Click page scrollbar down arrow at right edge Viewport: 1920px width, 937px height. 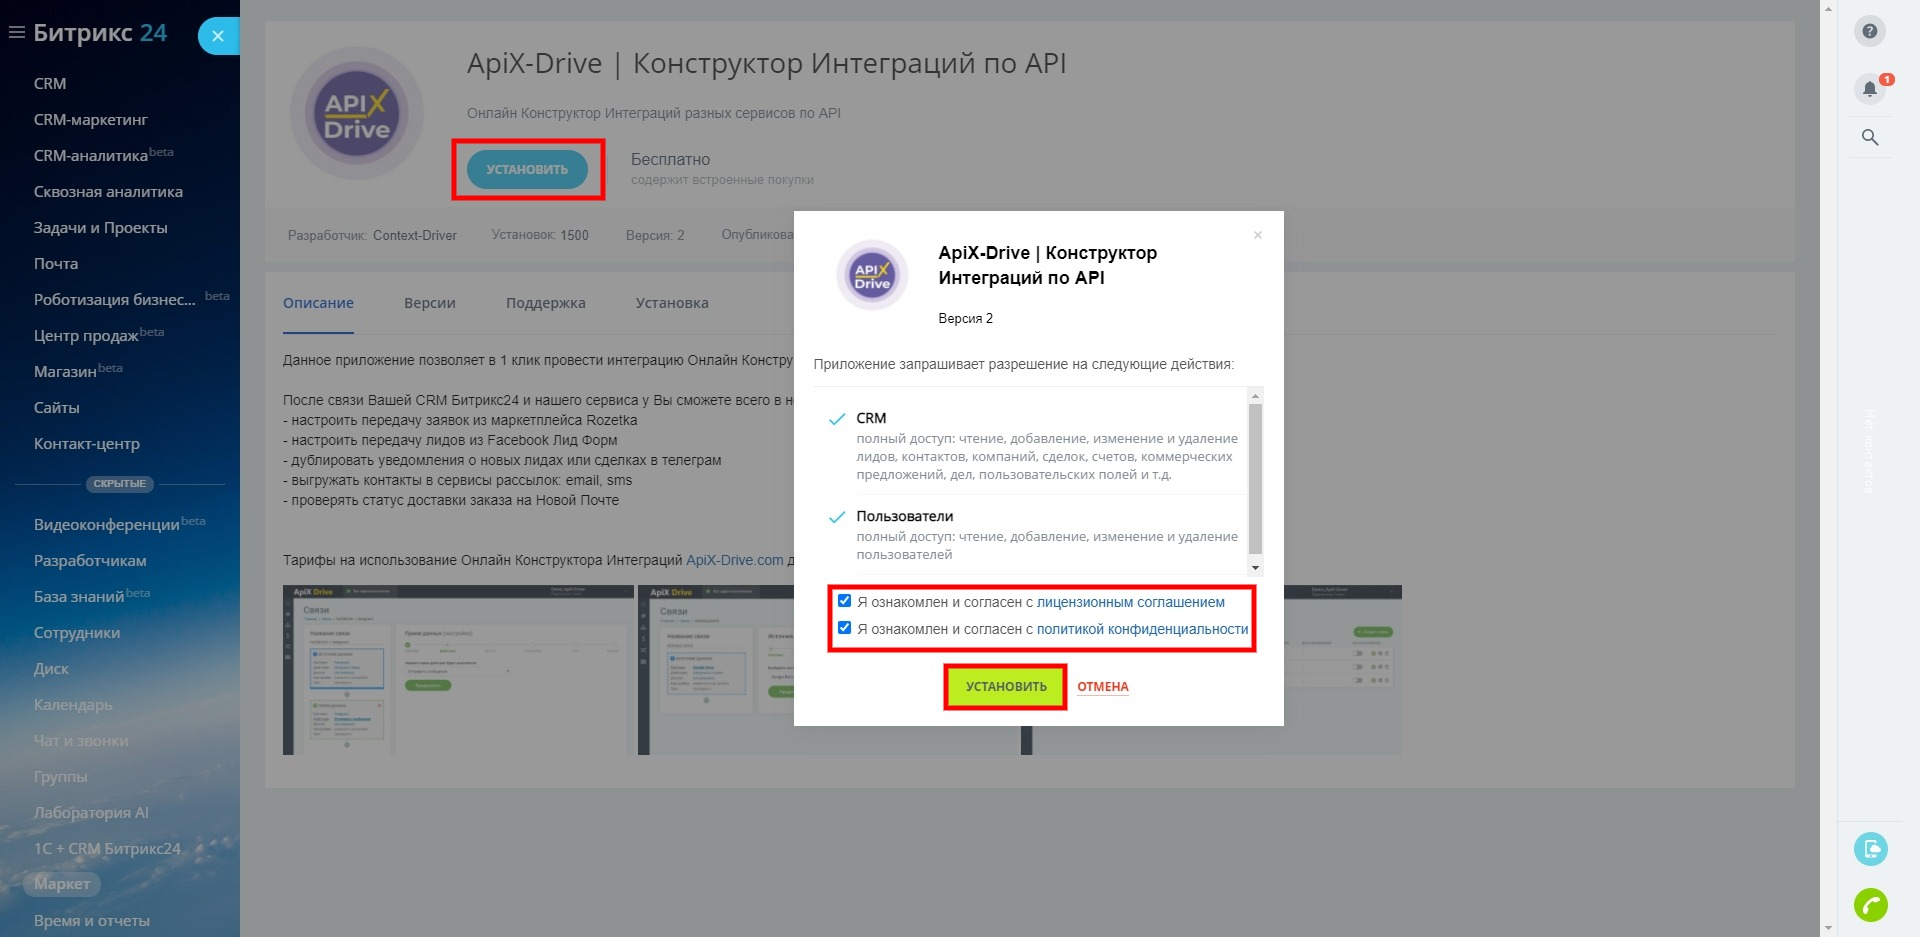(x=1828, y=929)
